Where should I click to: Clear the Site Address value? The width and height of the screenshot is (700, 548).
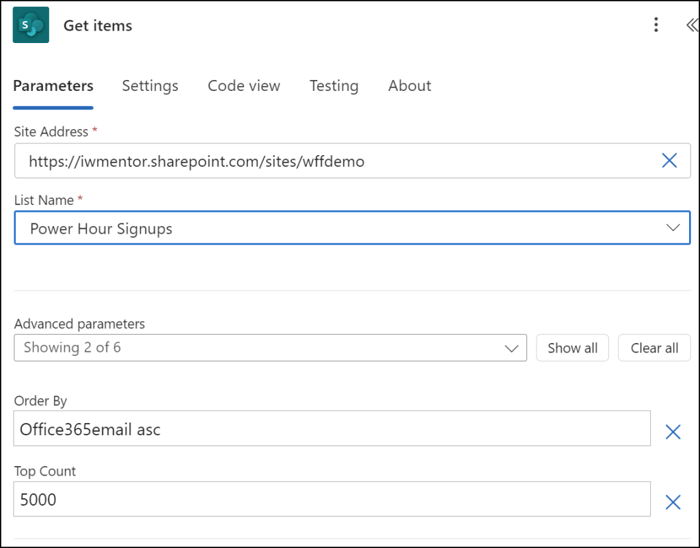669,160
